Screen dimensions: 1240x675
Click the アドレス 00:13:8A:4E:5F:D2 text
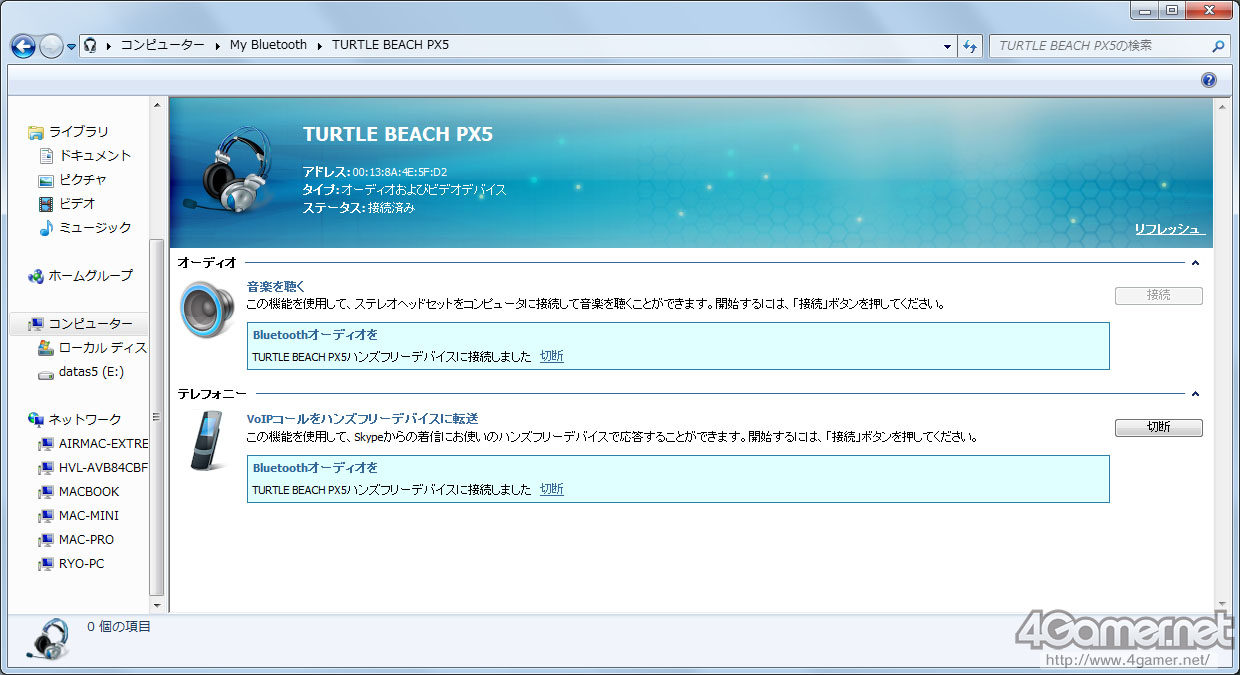[375, 172]
